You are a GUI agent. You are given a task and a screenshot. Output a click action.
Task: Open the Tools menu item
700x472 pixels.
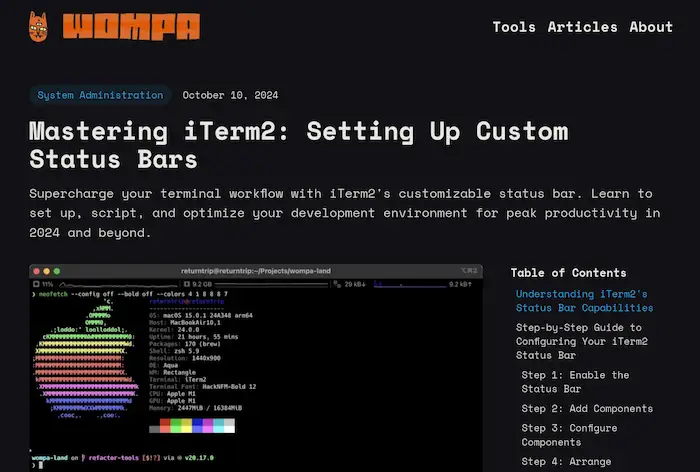[x=514, y=27]
